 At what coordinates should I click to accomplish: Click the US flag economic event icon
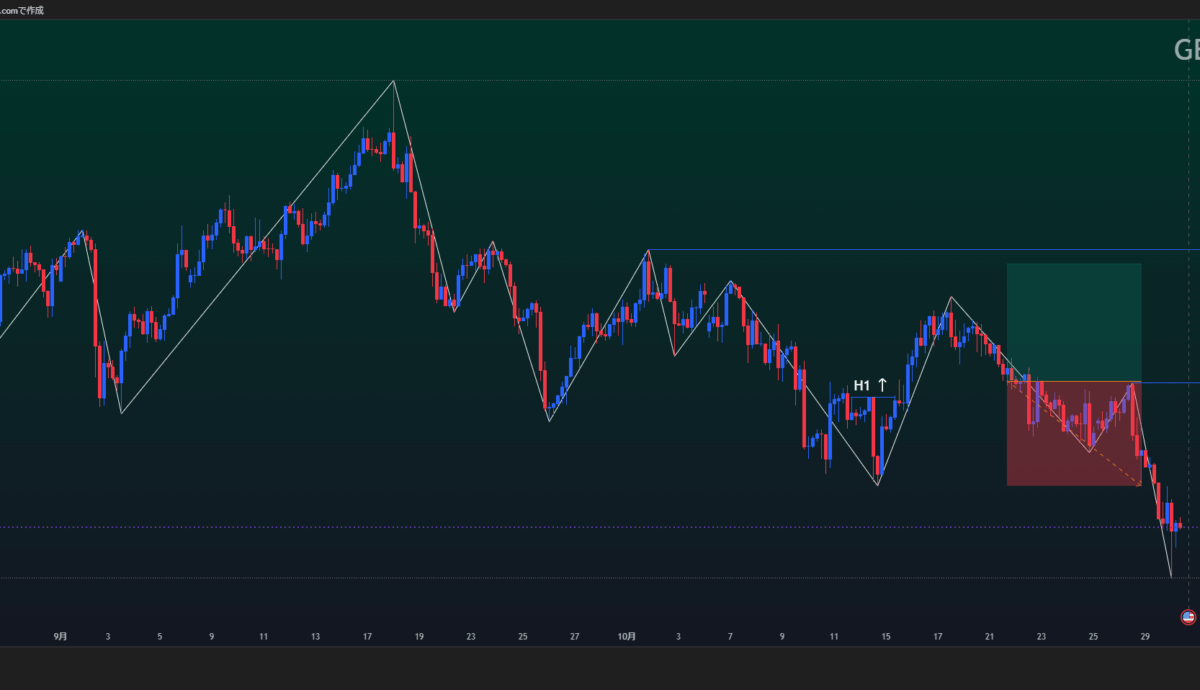click(1188, 617)
